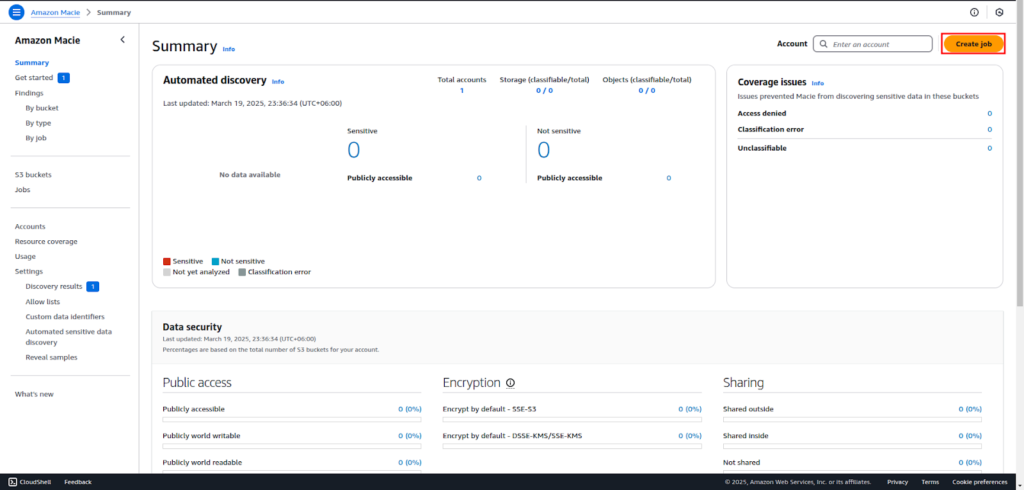Viewport: 1024px width, 490px height.
Task: Click Publicly world writable 0 (0%) value
Action: 409,436
